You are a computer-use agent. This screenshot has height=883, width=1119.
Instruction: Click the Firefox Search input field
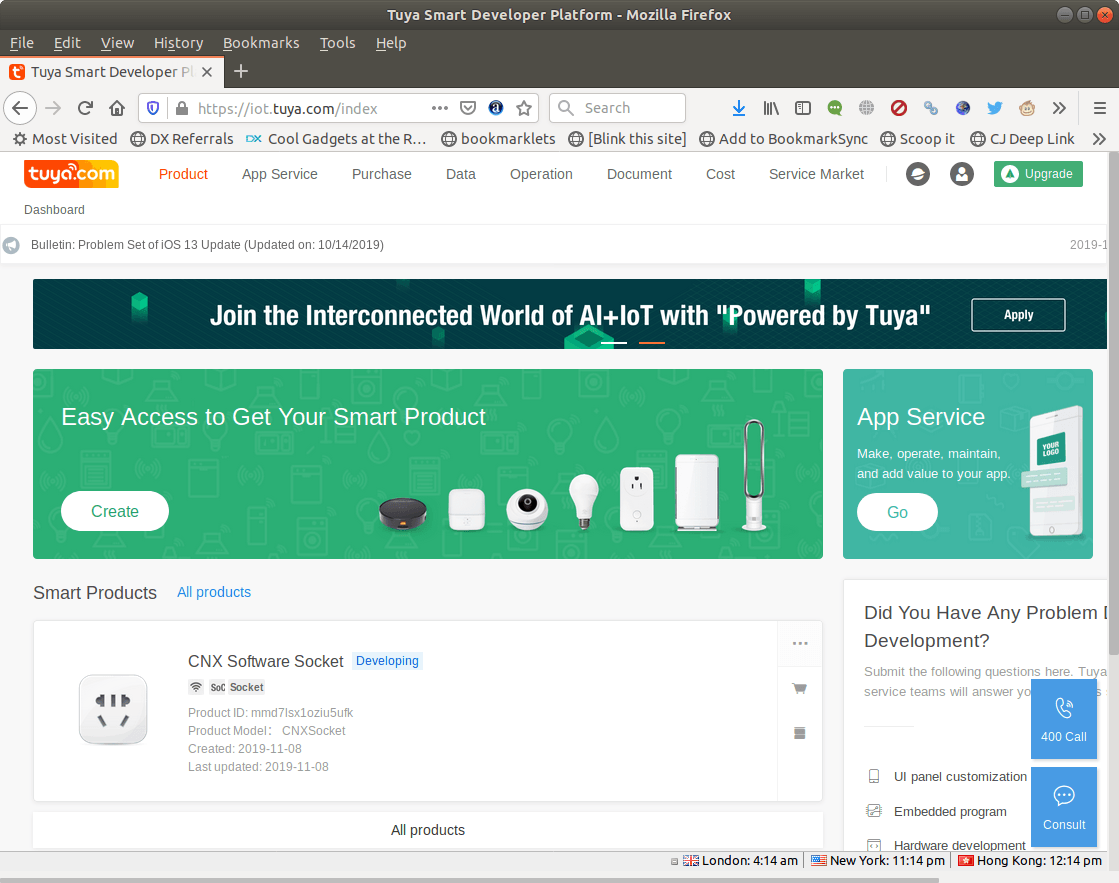(x=617, y=109)
